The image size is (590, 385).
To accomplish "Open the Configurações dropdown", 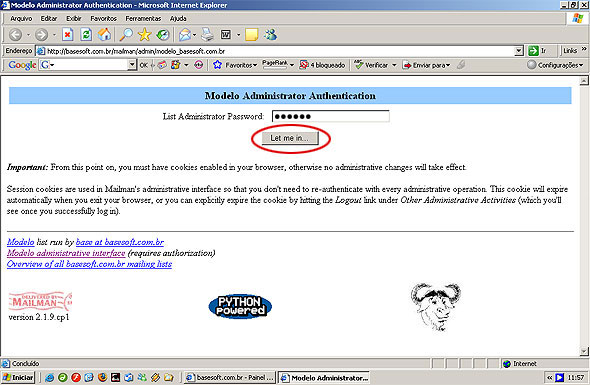I will (555, 65).
